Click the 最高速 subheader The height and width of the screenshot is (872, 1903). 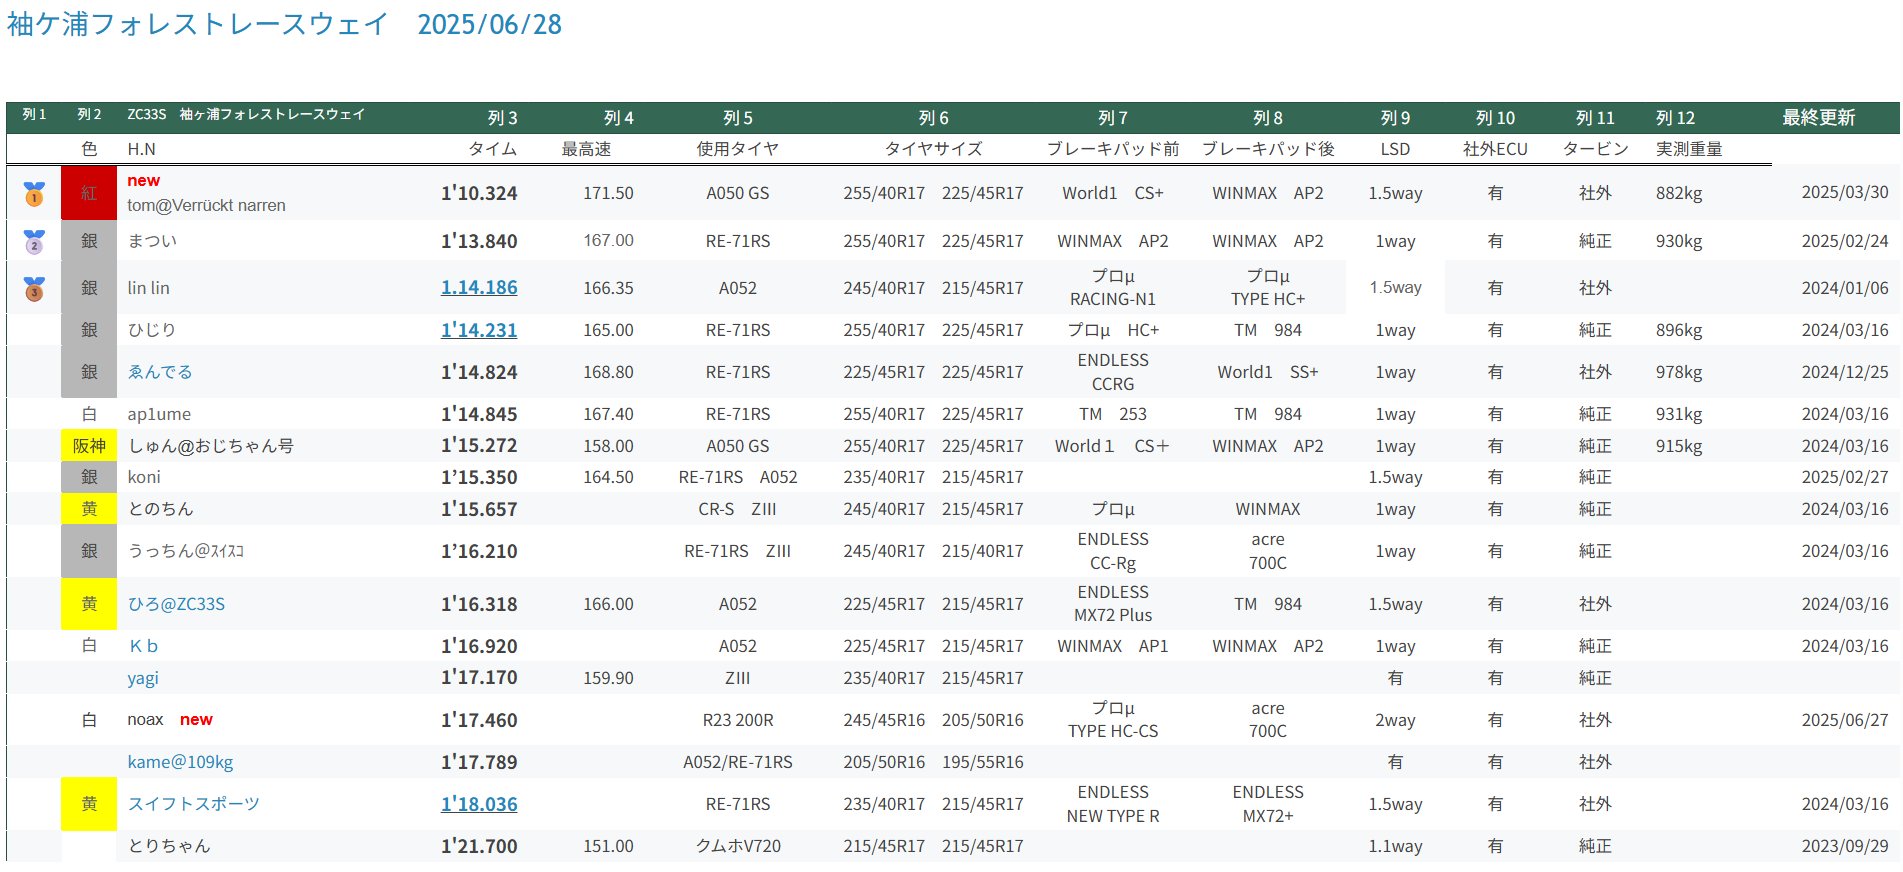586,149
